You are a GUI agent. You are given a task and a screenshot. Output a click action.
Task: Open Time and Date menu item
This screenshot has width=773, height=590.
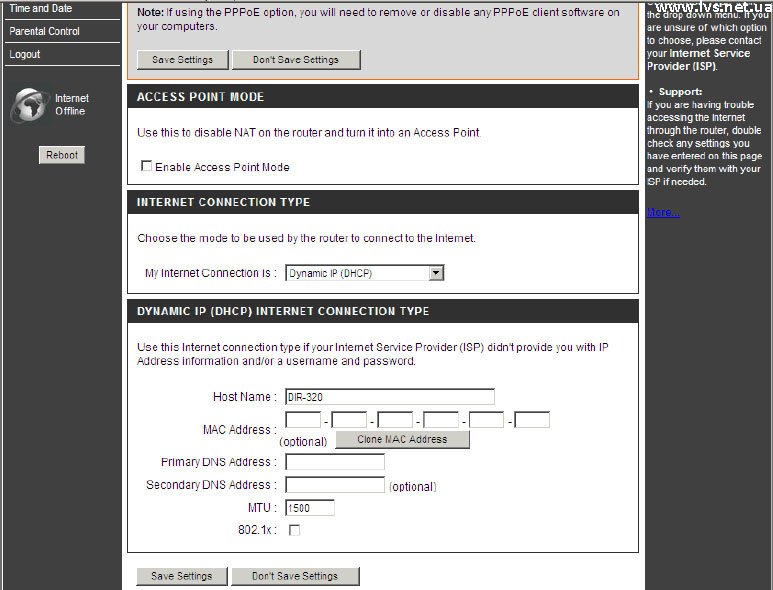click(x=41, y=9)
